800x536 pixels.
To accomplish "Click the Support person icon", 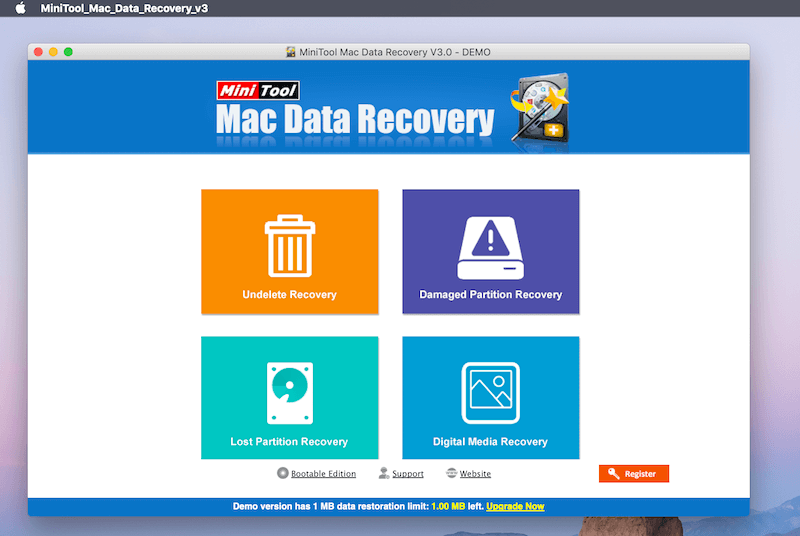I will click(384, 473).
